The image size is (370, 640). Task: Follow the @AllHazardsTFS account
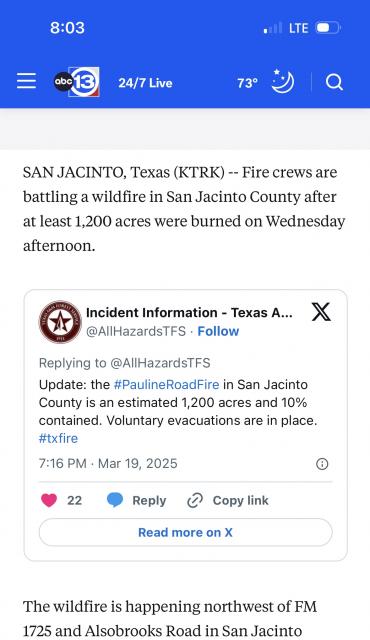tap(218, 331)
